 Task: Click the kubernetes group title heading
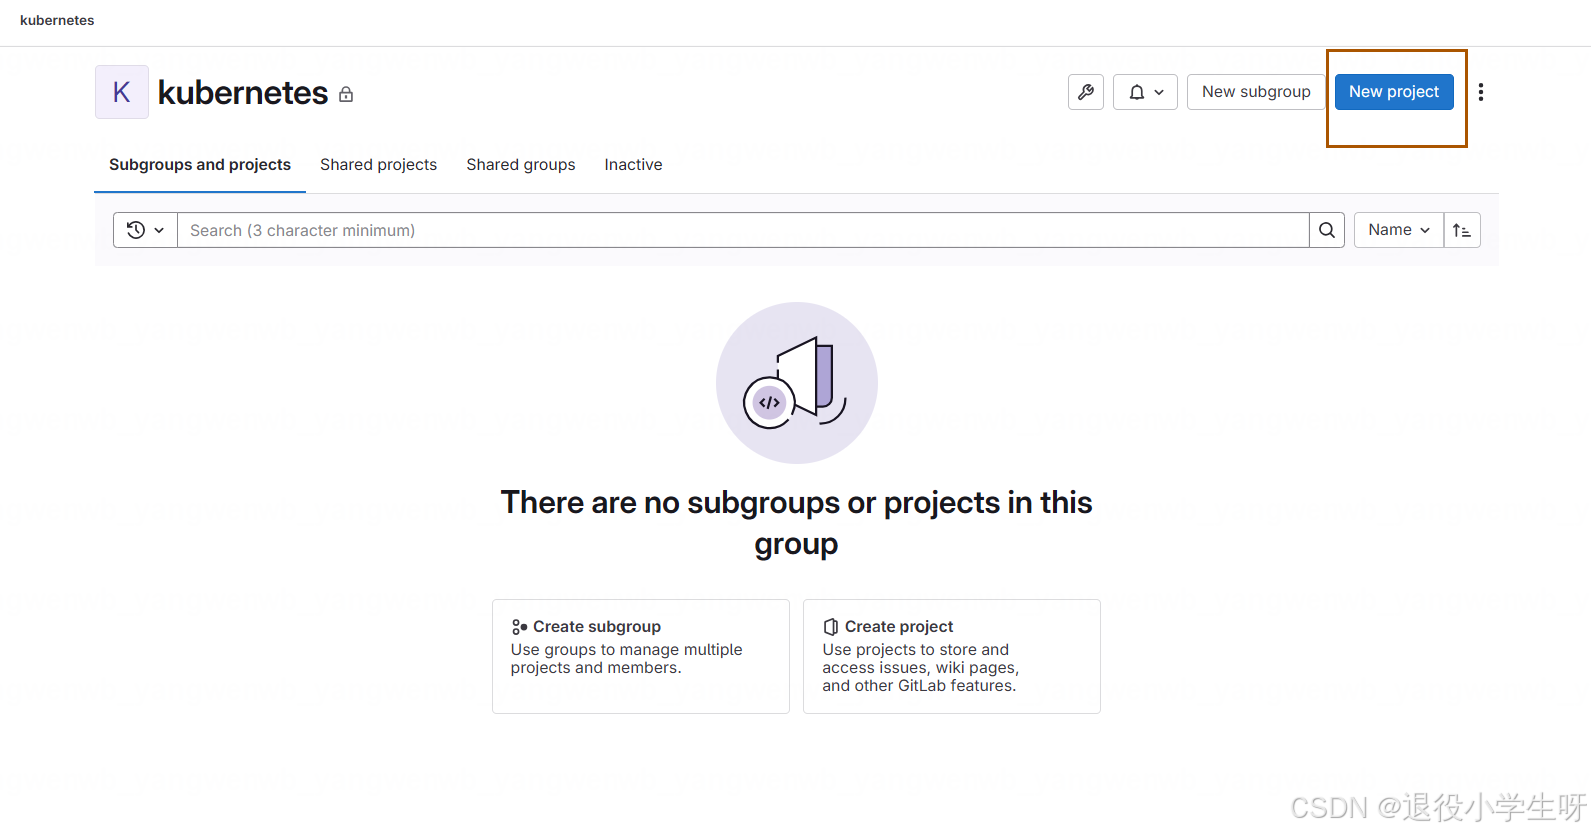(x=243, y=93)
